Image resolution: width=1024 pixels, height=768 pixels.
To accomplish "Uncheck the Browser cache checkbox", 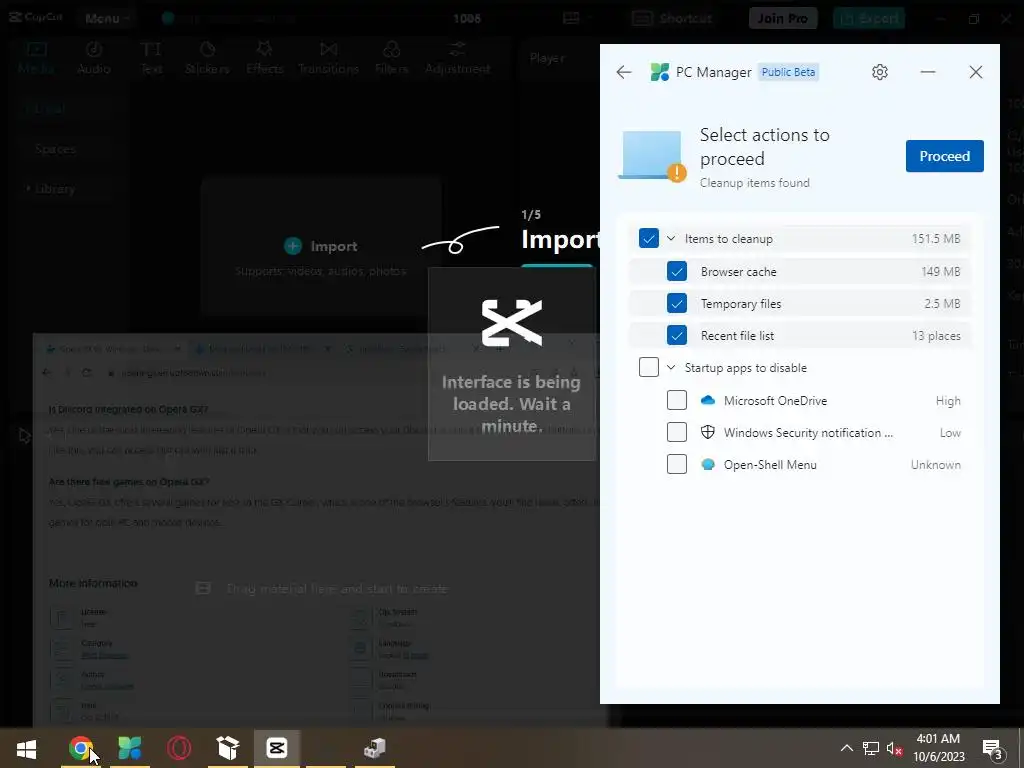I will (677, 271).
